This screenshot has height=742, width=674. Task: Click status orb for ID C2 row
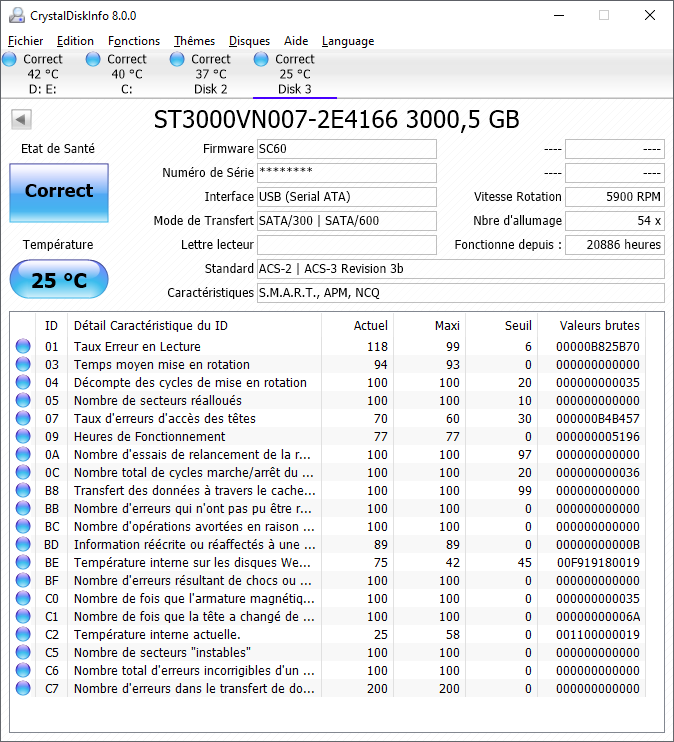click(23, 634)
